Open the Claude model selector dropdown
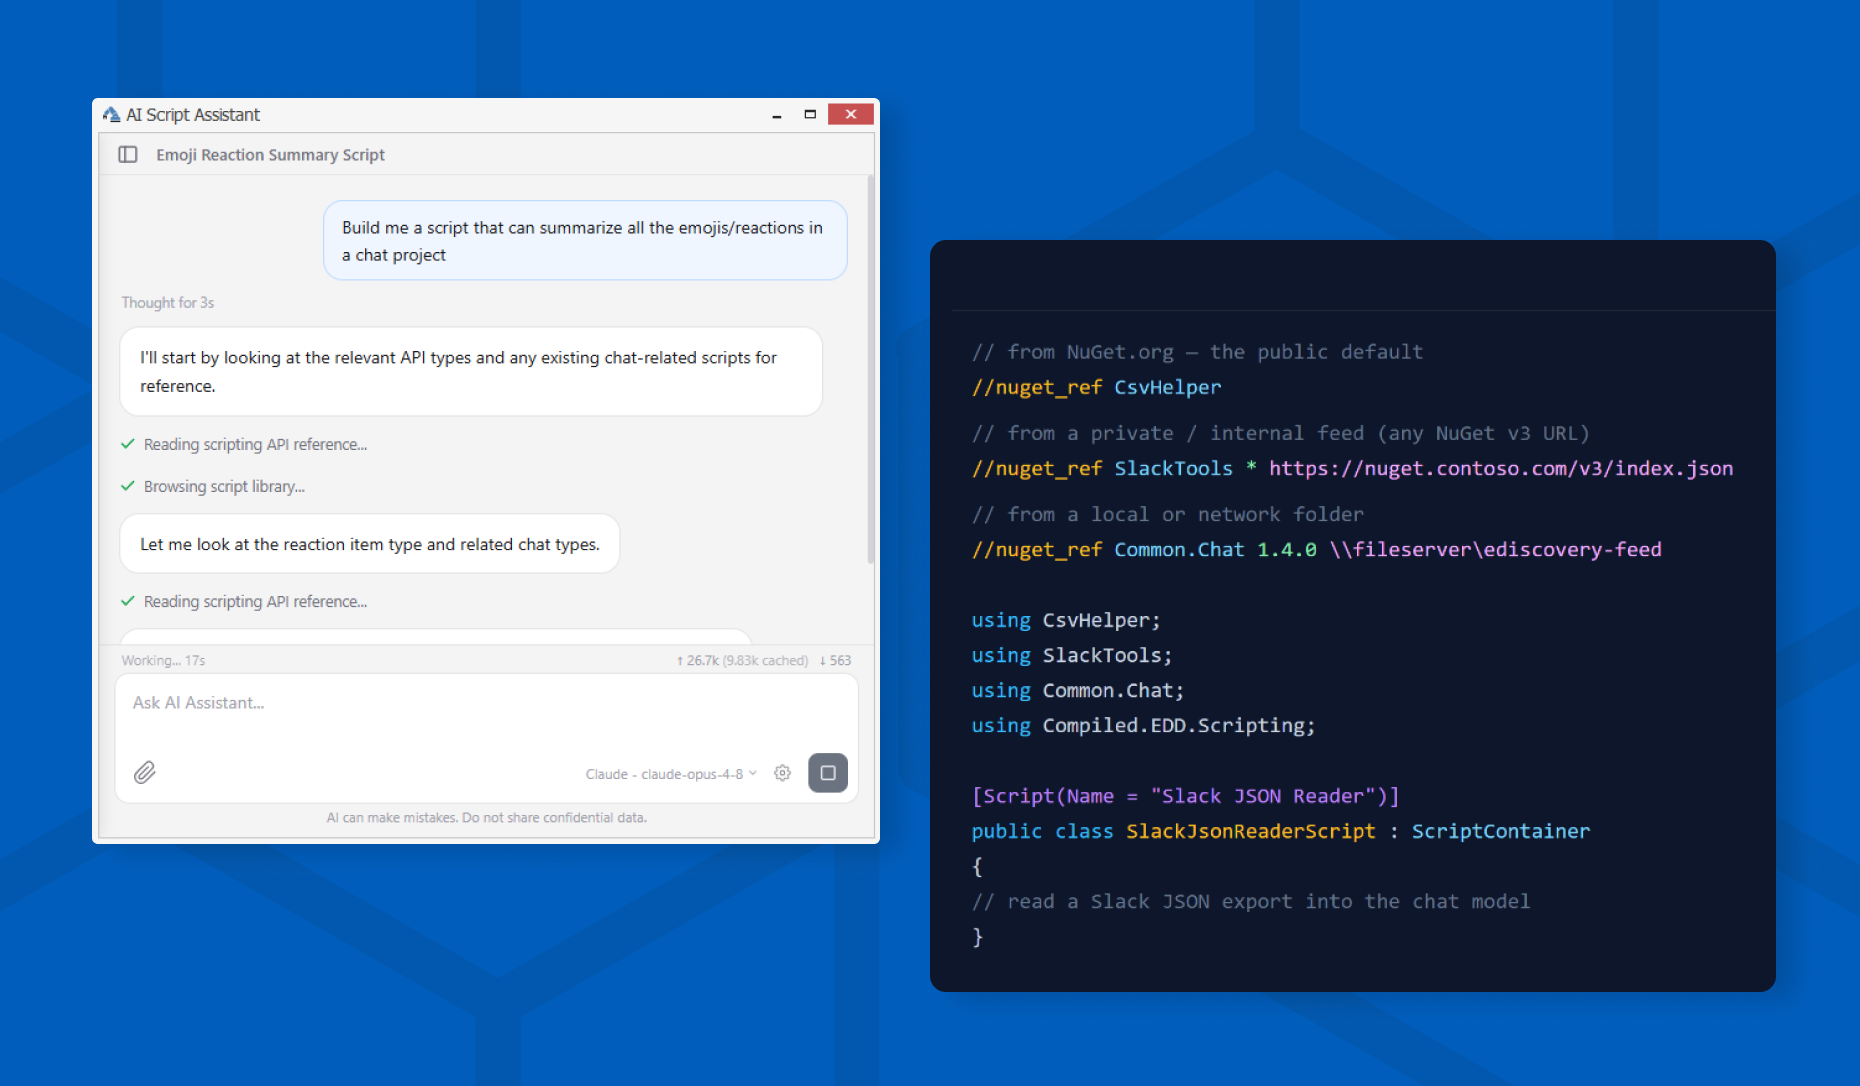 [x=671, y=774]
